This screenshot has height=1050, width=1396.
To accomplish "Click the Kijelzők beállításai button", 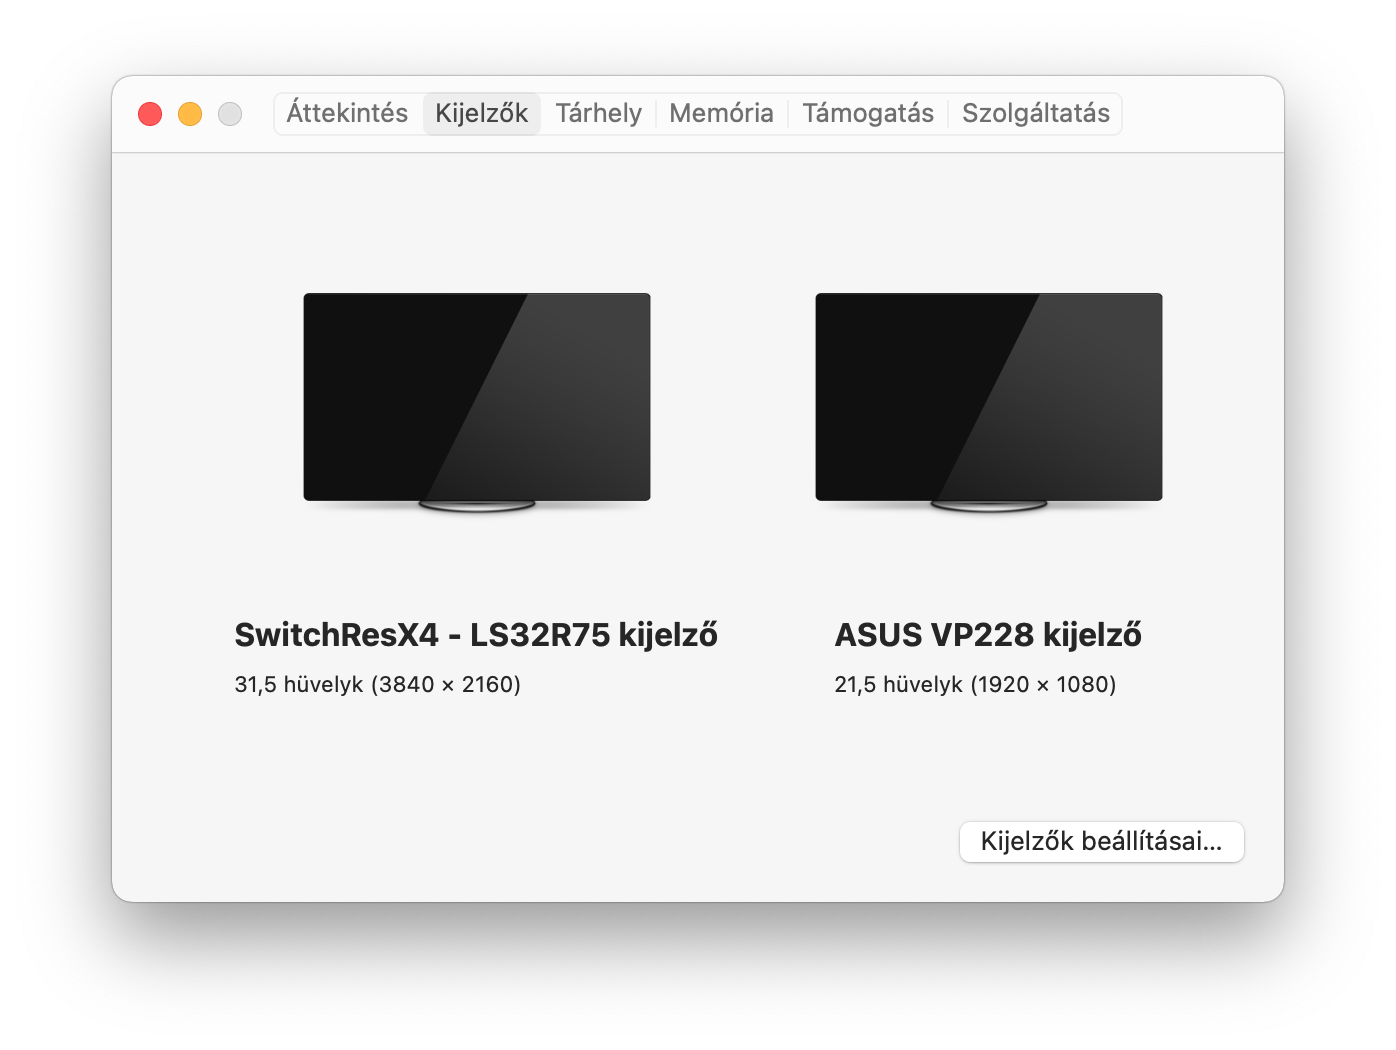I will point(1101,841).
